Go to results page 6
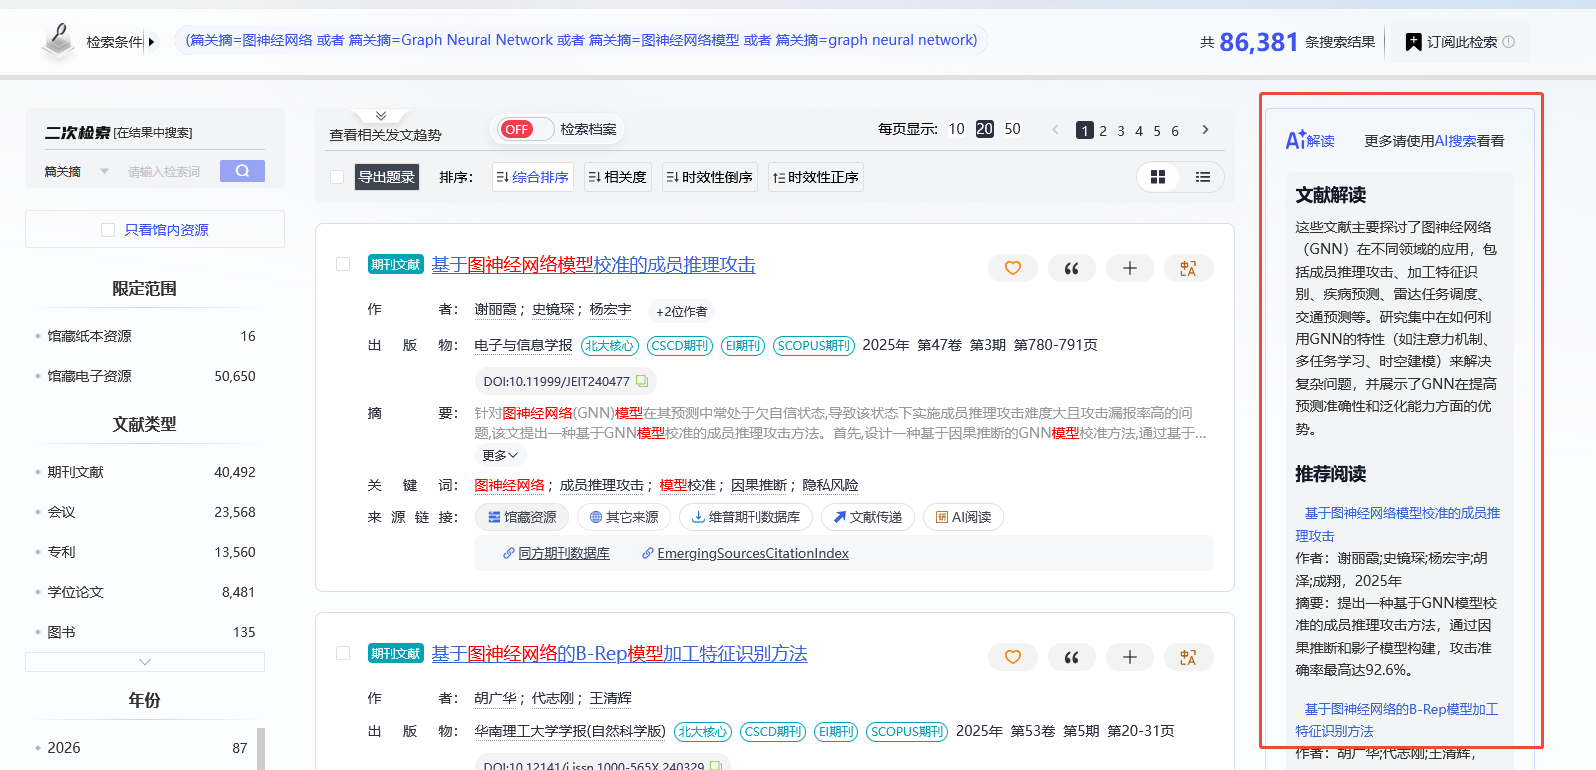This screenshot has width=1596, height=770. click(1175, 130)
